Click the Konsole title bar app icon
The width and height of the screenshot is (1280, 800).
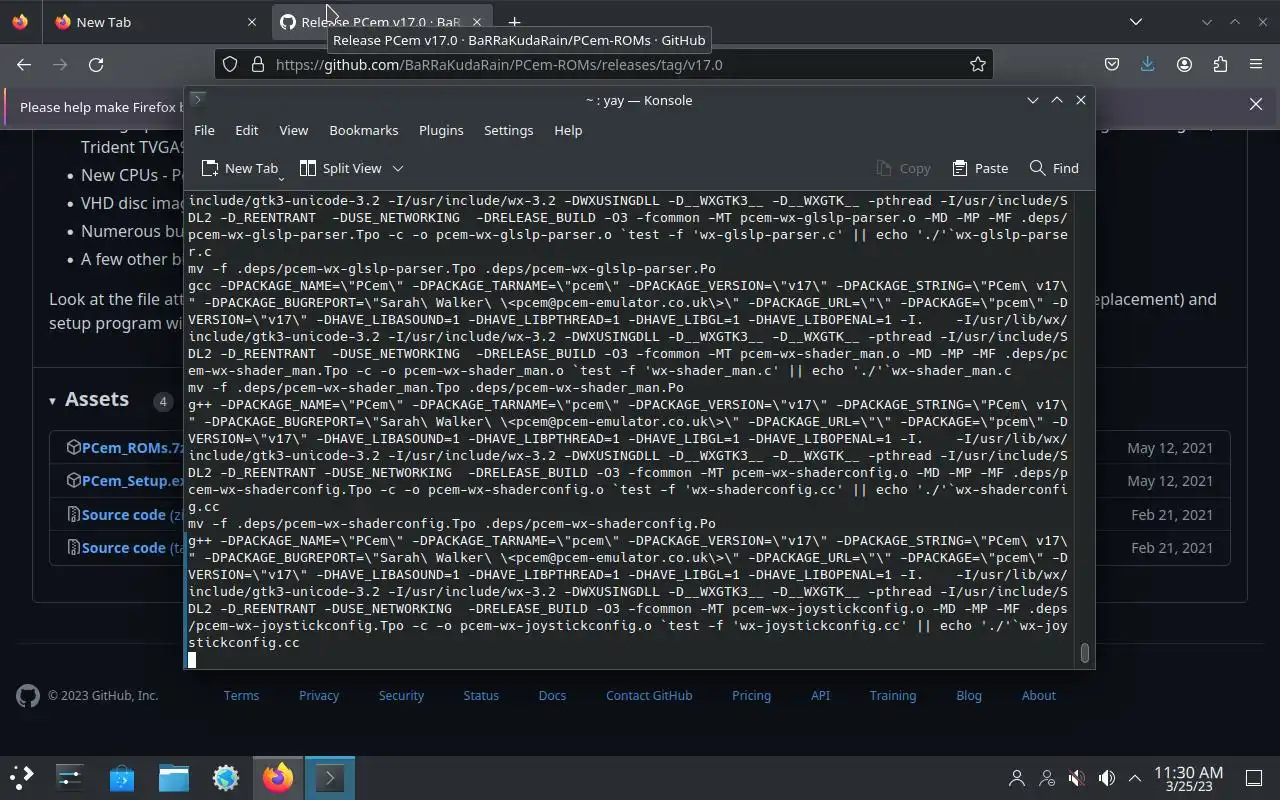tap(198, 99)
